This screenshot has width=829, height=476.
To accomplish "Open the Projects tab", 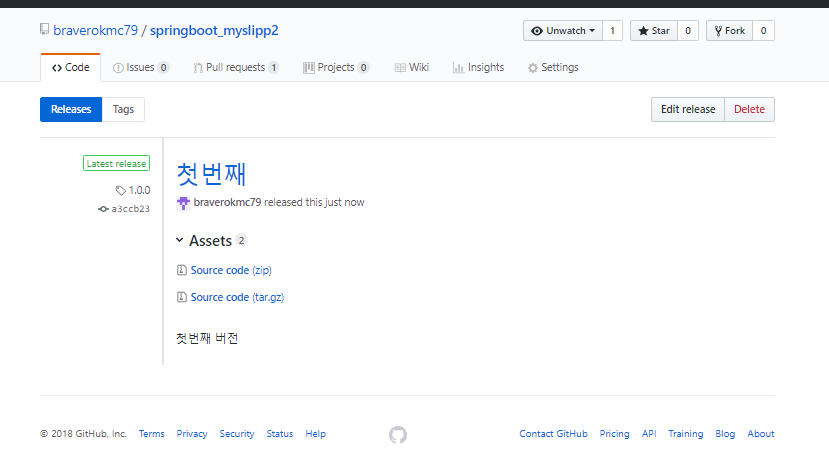I will (336, 68).
